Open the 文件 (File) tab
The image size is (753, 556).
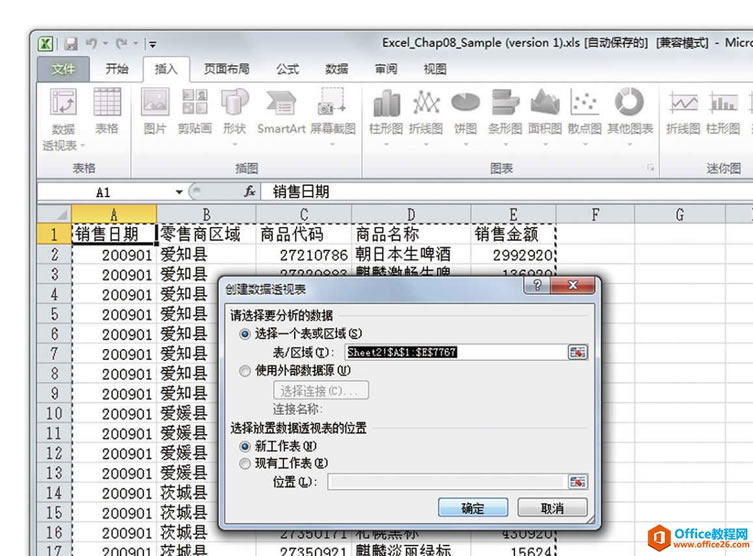[x=63, y=69]
